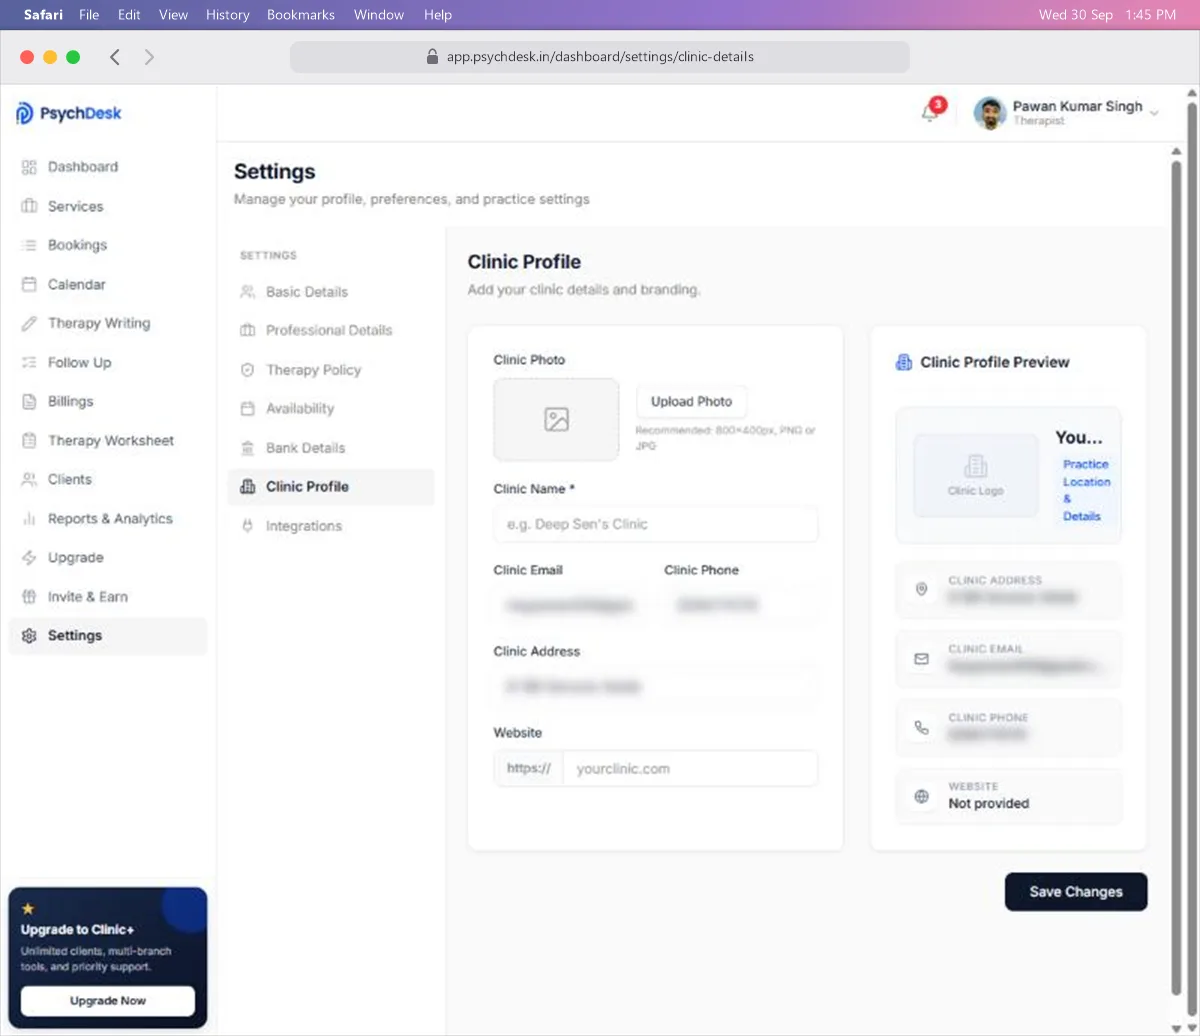Click the browser address bar
1200x1036 pixels.
[600, 57]
